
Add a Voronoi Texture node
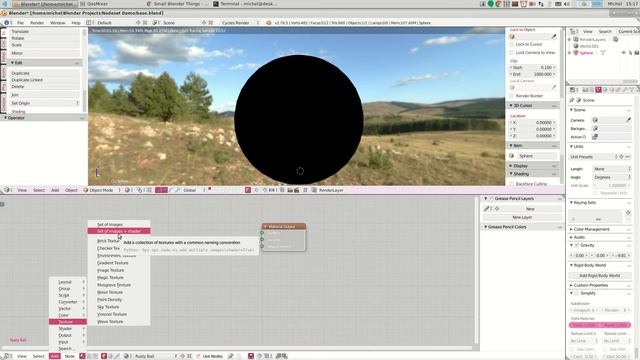pos(119,314)
